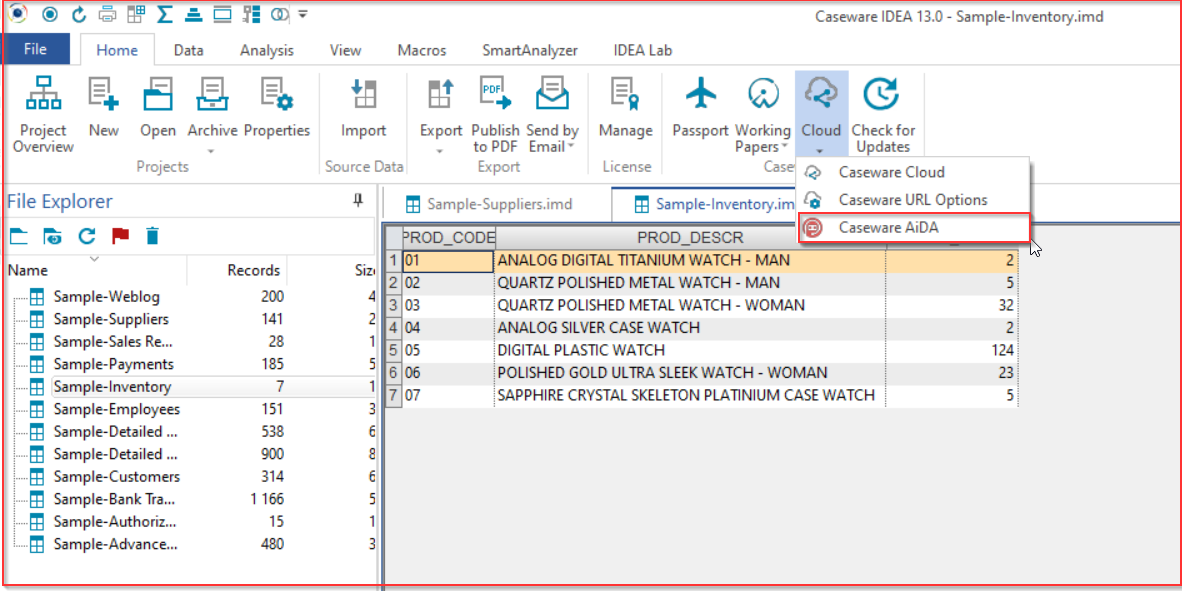Open project Properties icon
Screen dimensions: 1182x591
point(276,96)
